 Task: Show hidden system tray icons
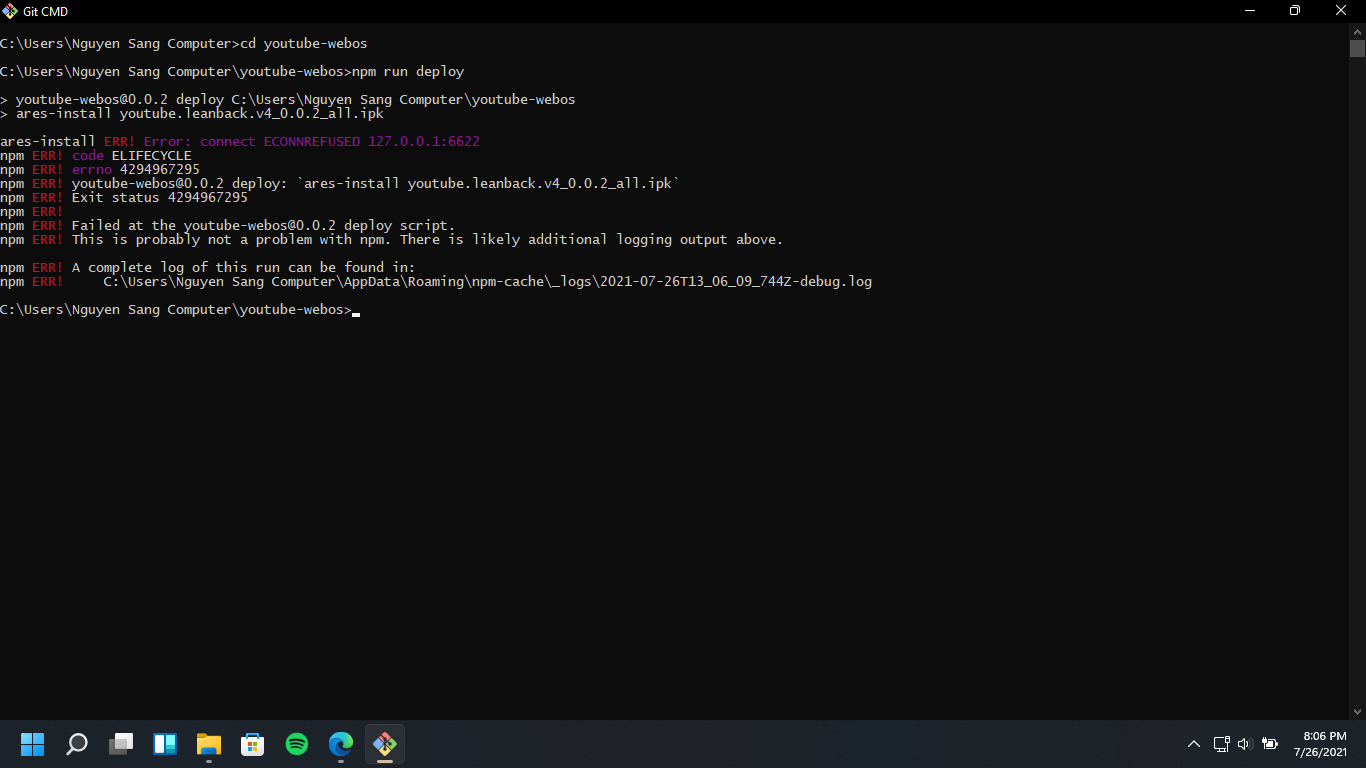tap(1193, 744)
